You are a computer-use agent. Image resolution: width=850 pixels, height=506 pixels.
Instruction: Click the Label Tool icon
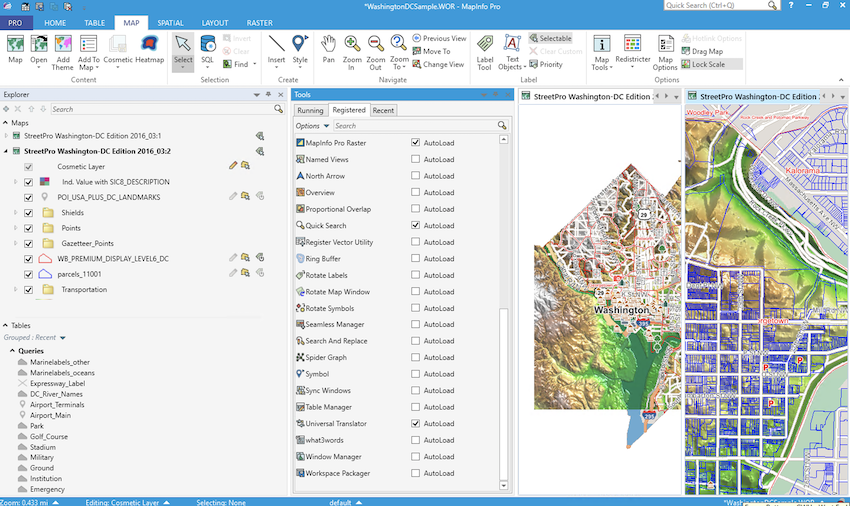[x=485, y=52]
